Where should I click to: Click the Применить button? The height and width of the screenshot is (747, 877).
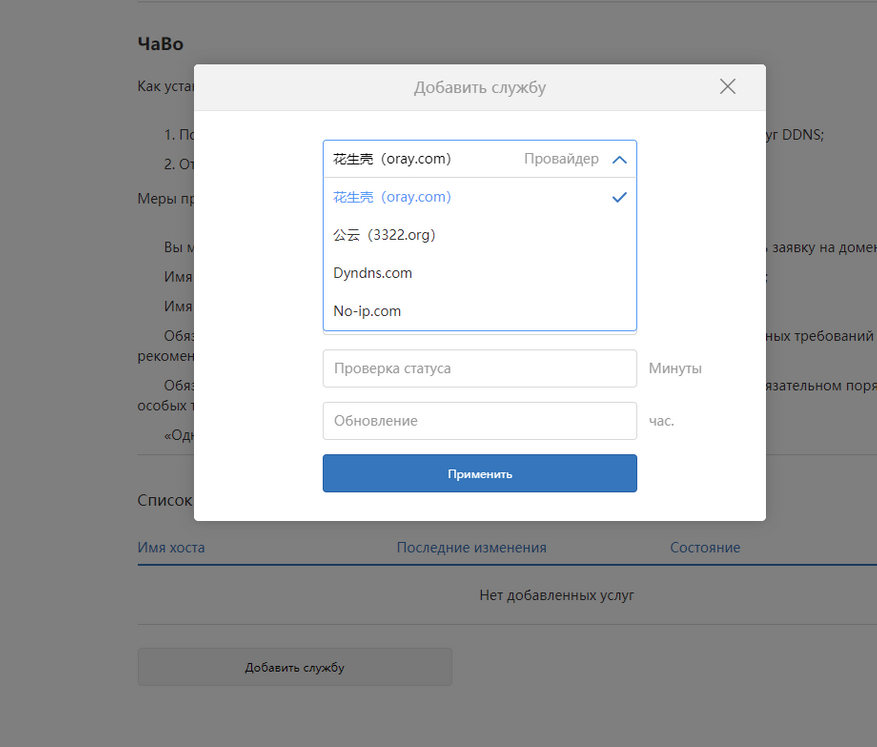479,474
